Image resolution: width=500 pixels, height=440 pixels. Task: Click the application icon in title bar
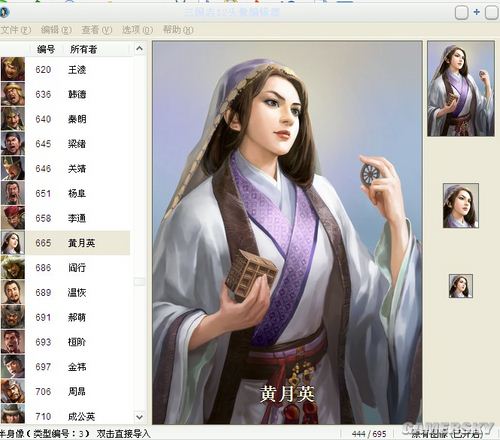click(x=5, y=13)
